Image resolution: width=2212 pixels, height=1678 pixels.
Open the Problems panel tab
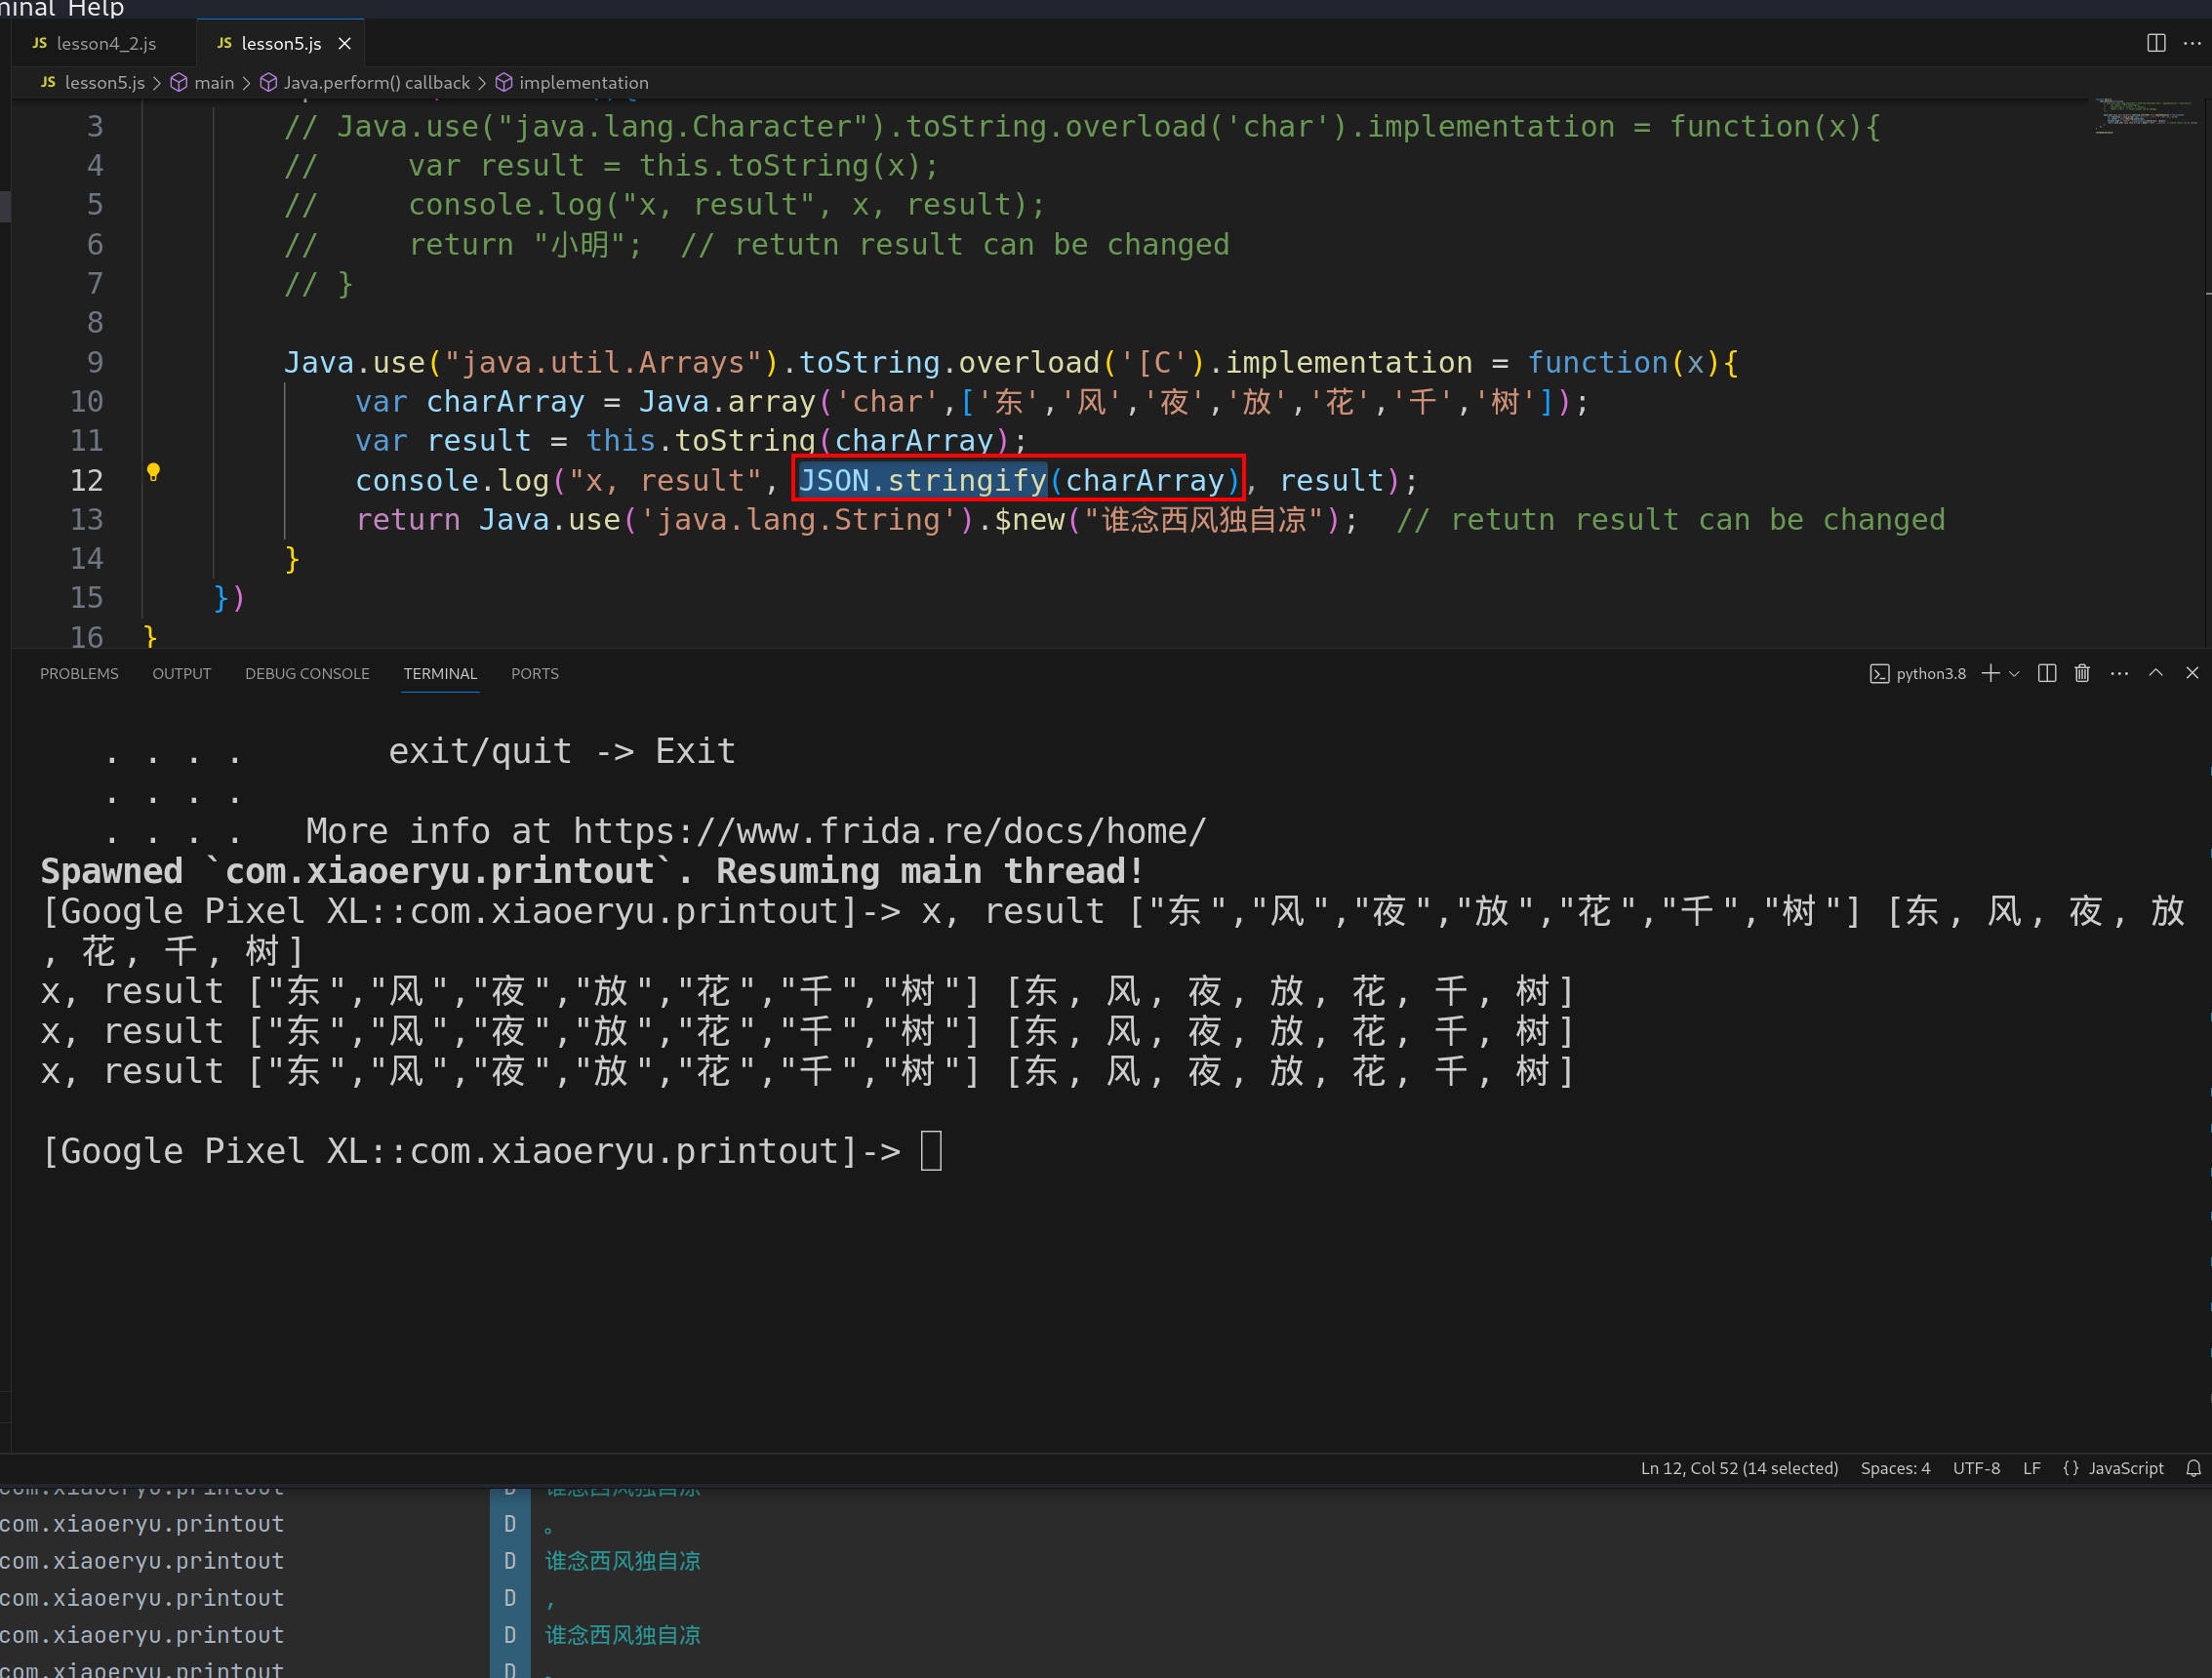click(x=79, y=673)
